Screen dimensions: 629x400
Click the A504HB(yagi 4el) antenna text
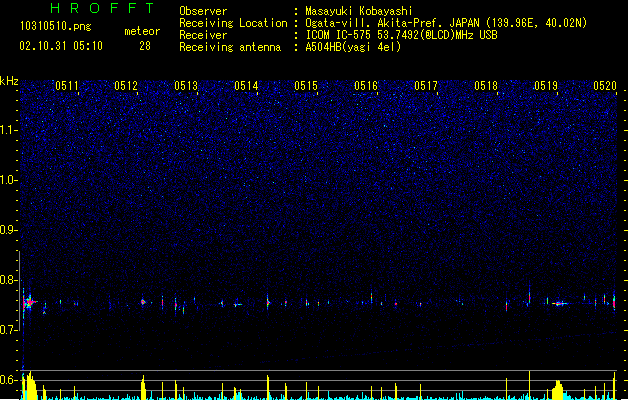pyautogui.click(x=353, y=47)
